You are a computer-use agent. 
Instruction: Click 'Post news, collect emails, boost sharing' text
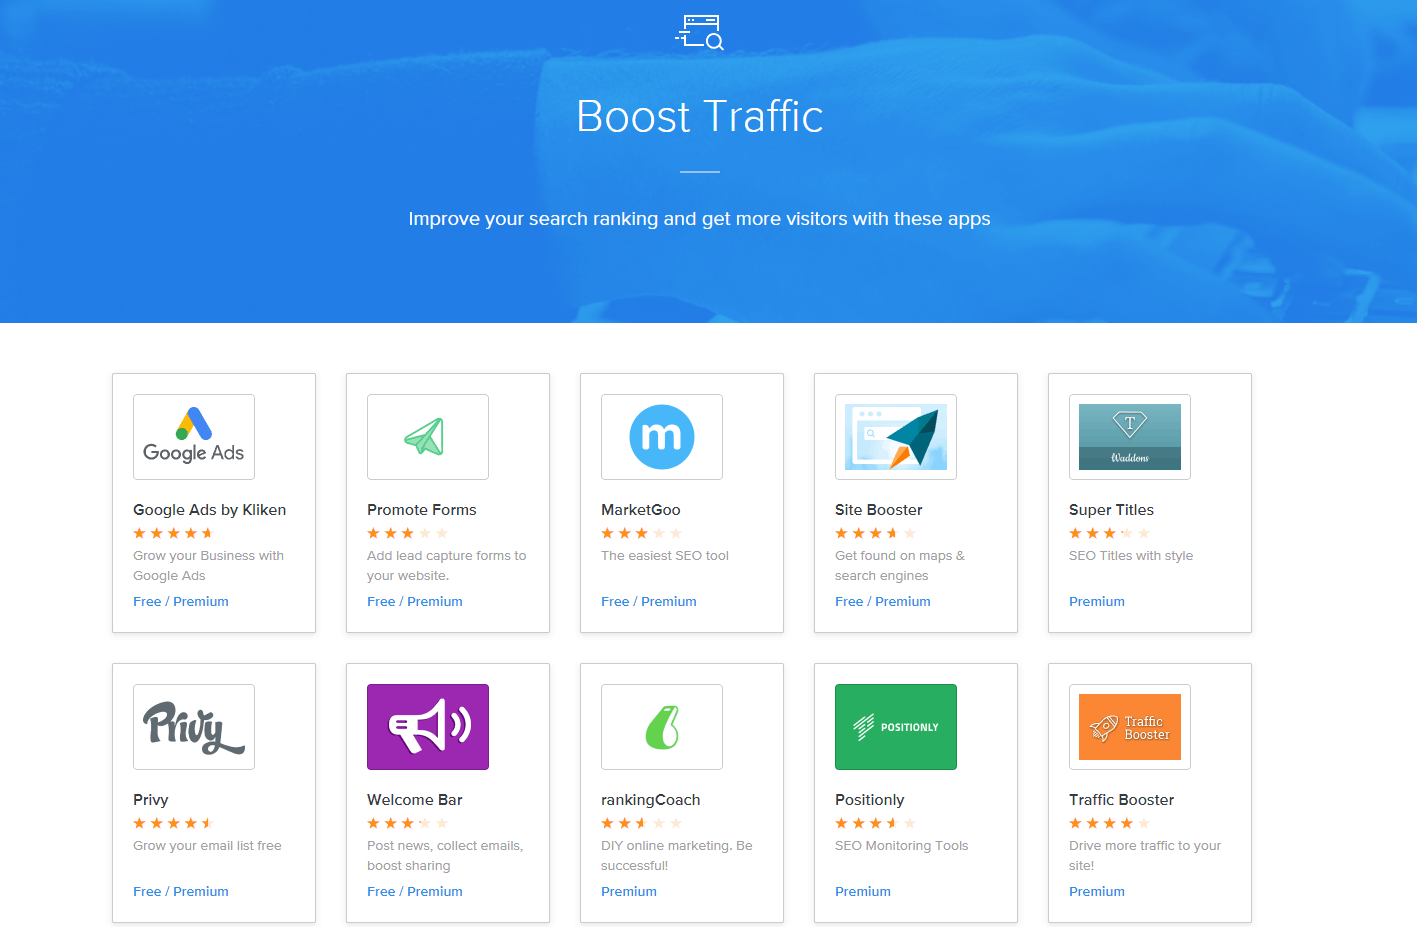pyautogui.click(x=445, y=856)
